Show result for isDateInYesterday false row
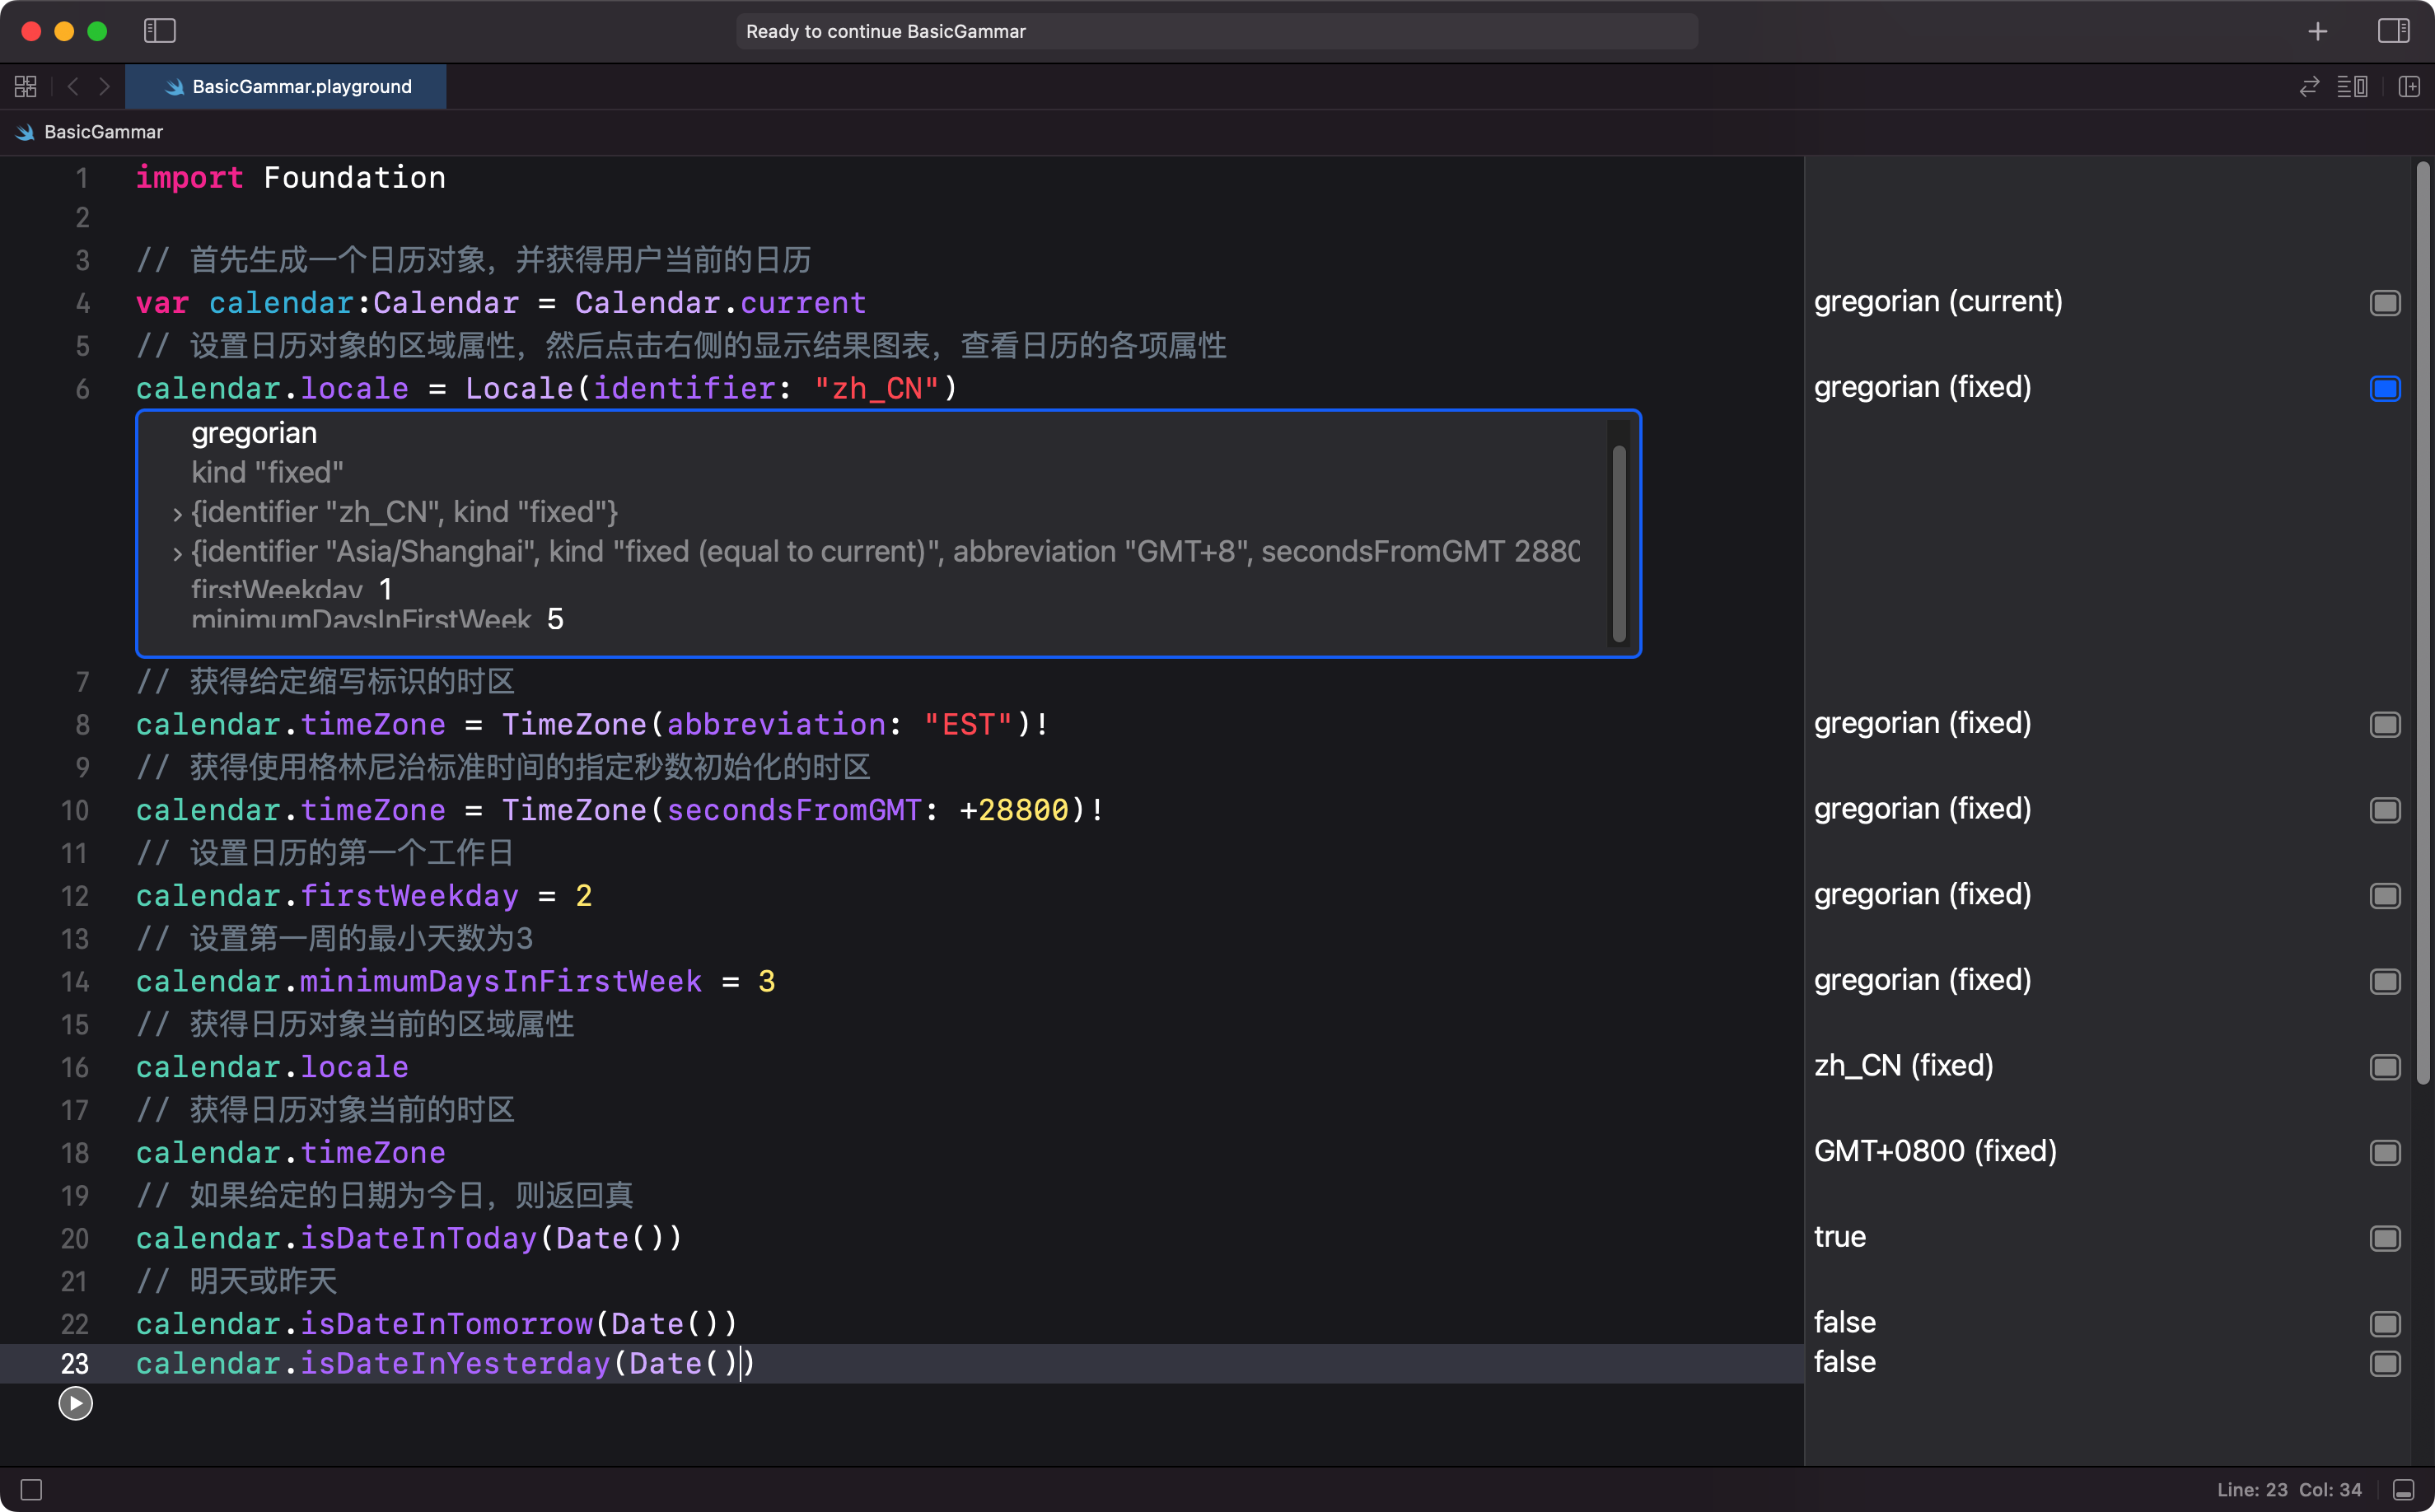 [2385, 1364]
